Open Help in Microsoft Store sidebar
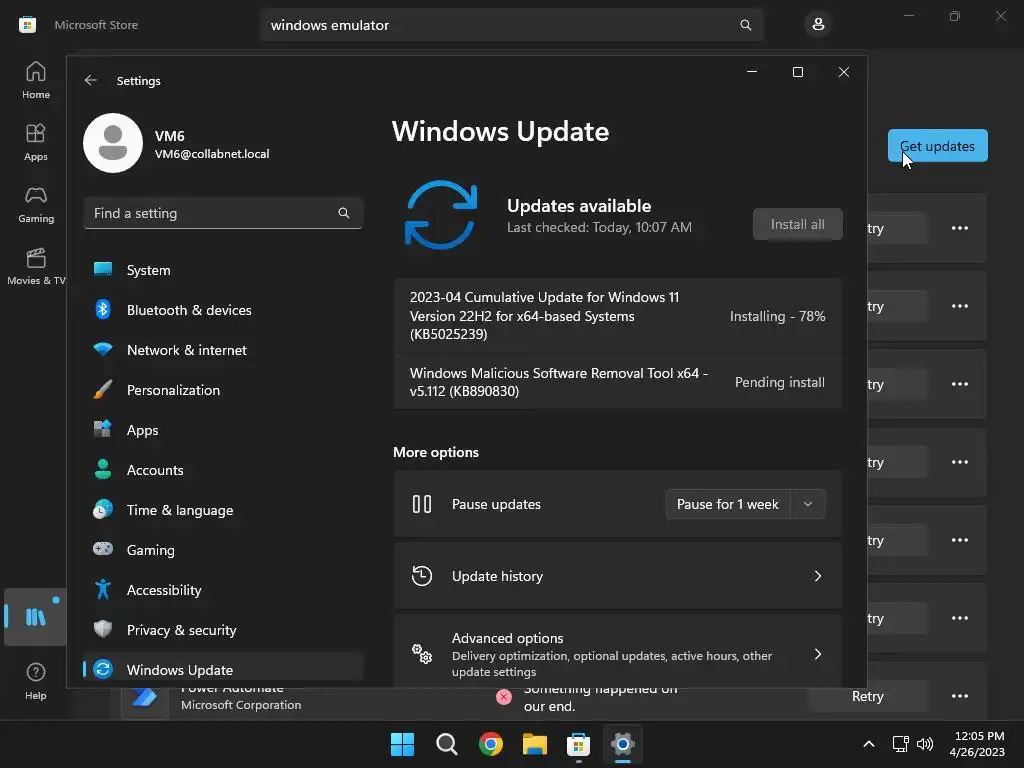 pyautogui.click(x=35, y=681)
